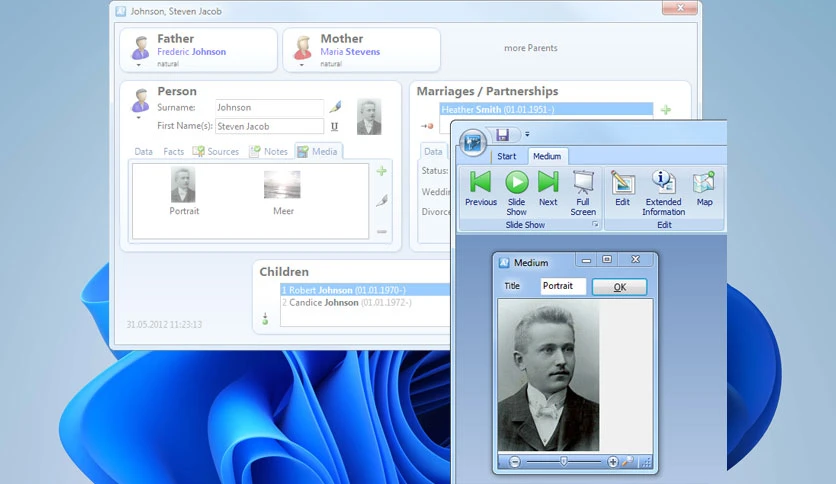This screenshot has height=484, width=836.
Task: Start the Slide Show play button
Action: [517, 182]
